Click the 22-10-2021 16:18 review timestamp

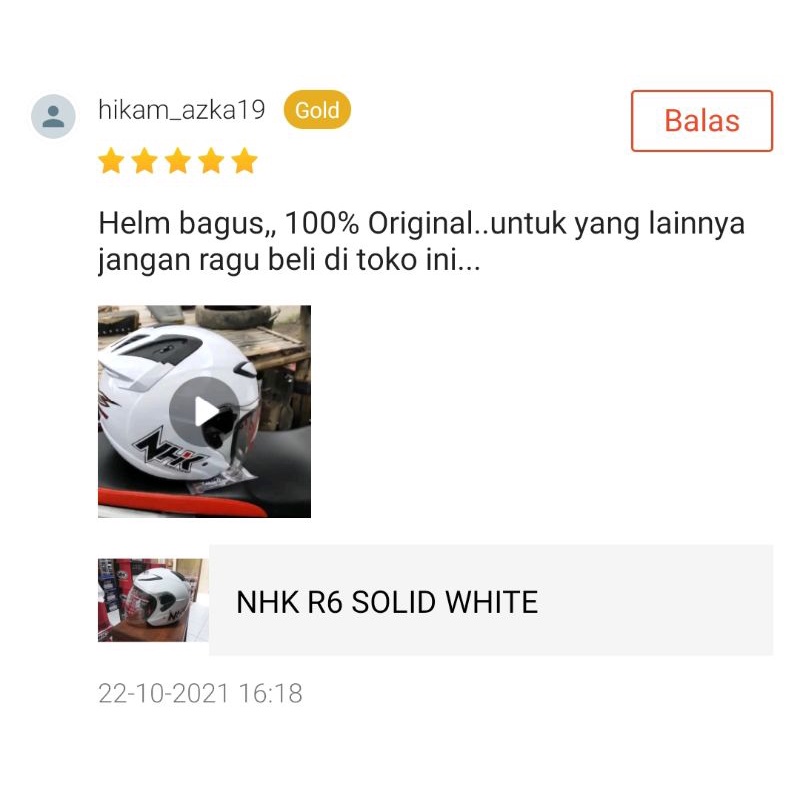point(200,693)
